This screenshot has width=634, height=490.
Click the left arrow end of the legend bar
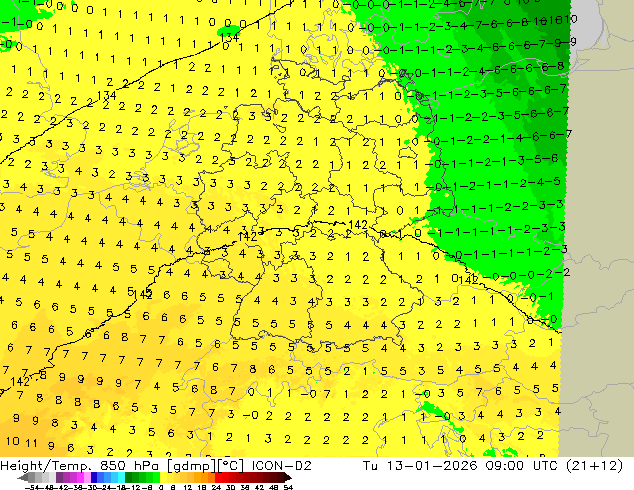(23, 478)
